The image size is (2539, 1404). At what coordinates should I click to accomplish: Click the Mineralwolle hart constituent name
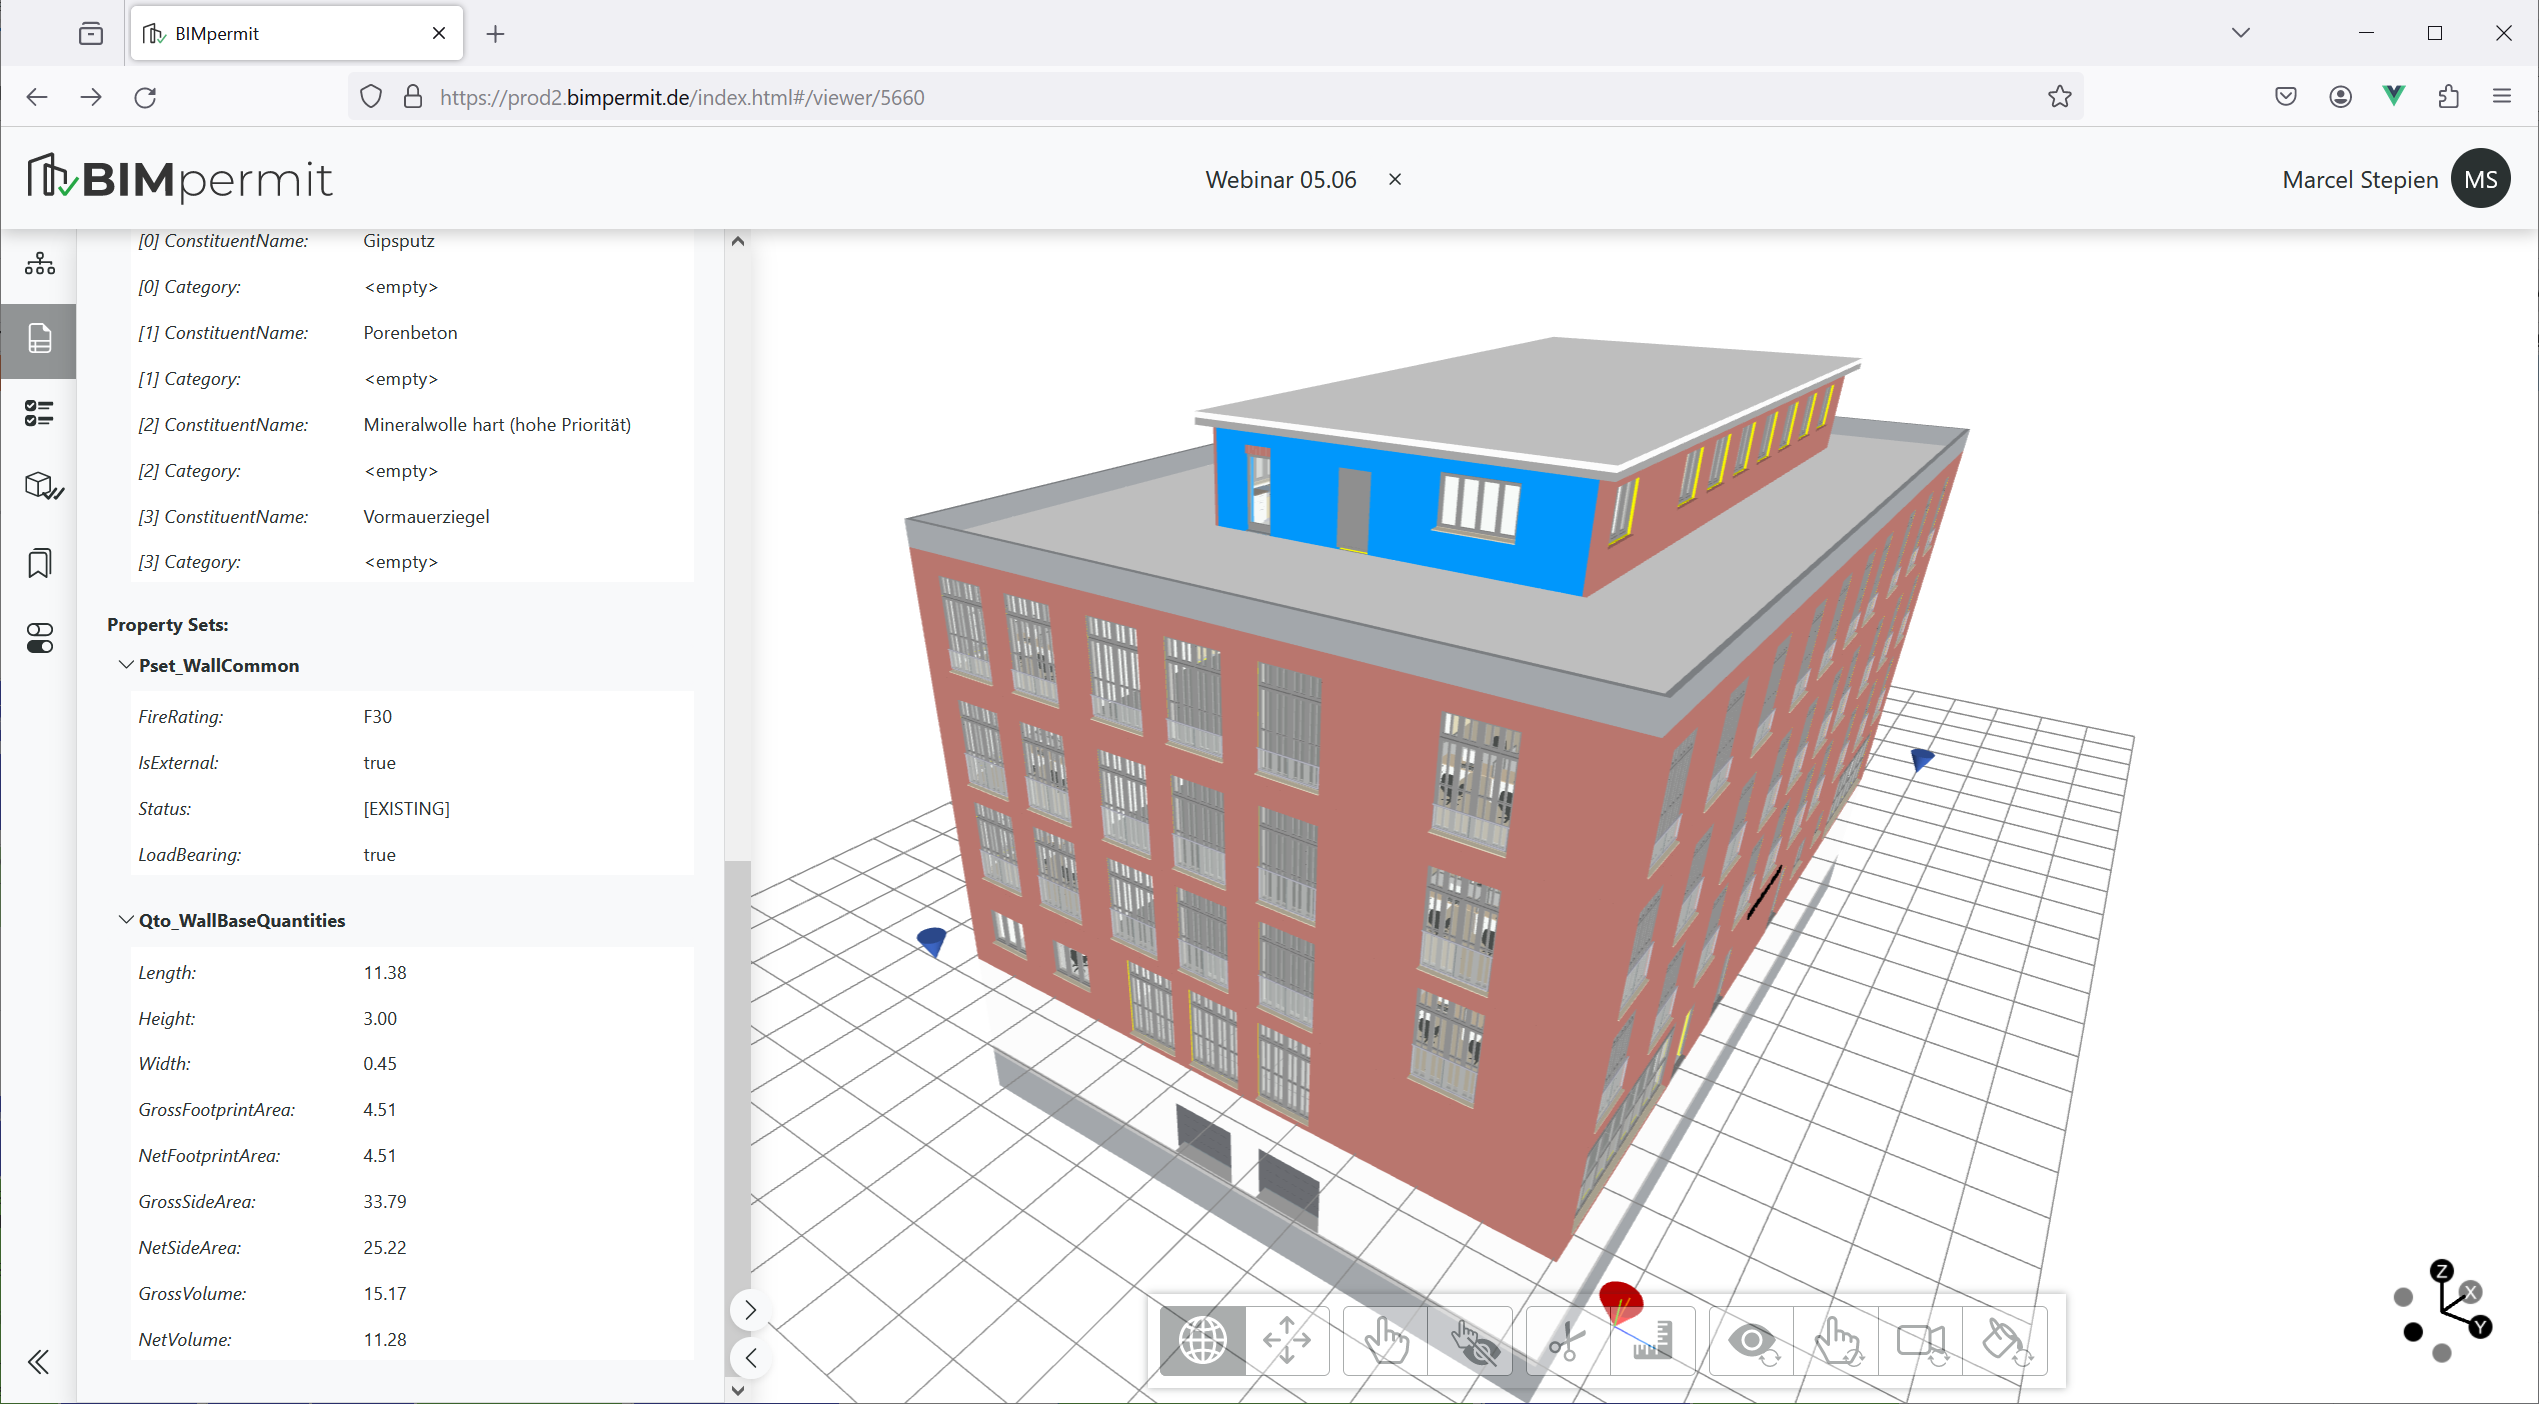pyautogui.click(x=497, y=425)
